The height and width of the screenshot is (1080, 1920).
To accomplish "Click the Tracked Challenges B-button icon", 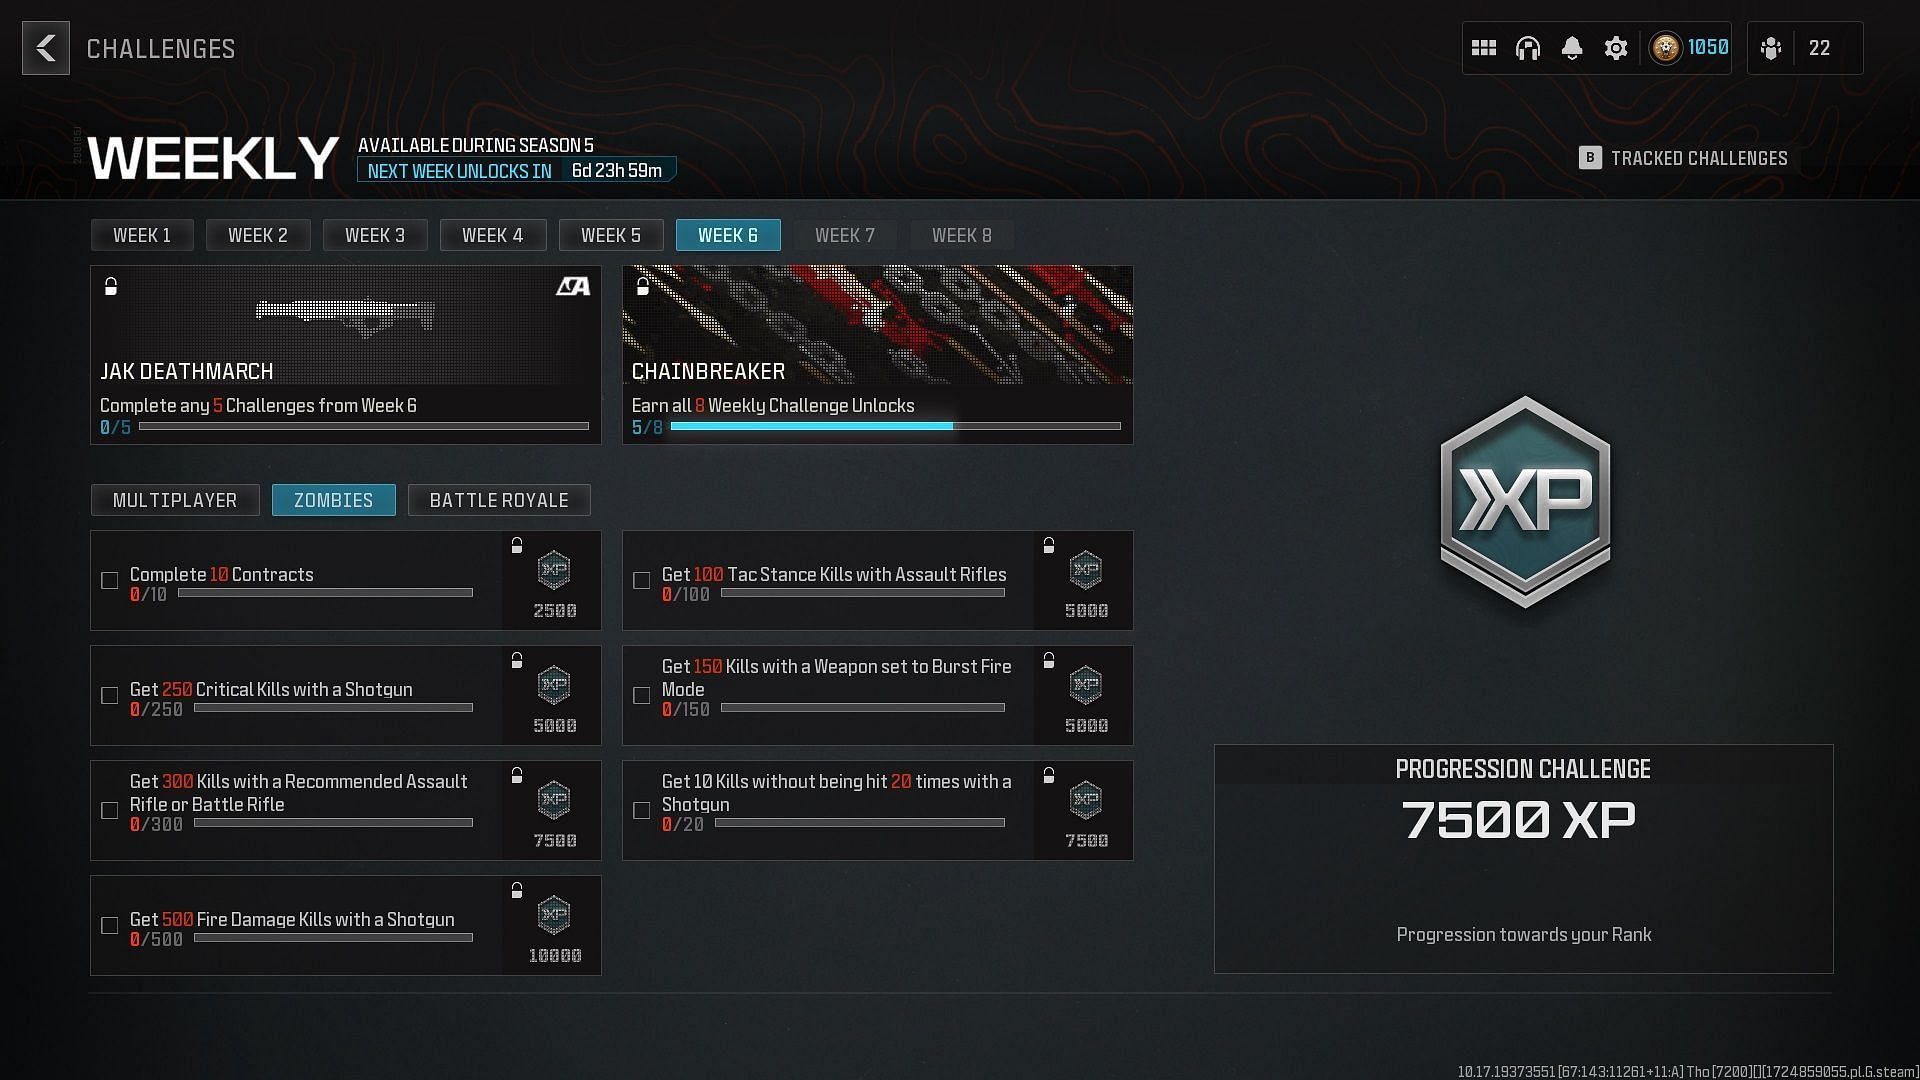I will (x=1590, y=157).
